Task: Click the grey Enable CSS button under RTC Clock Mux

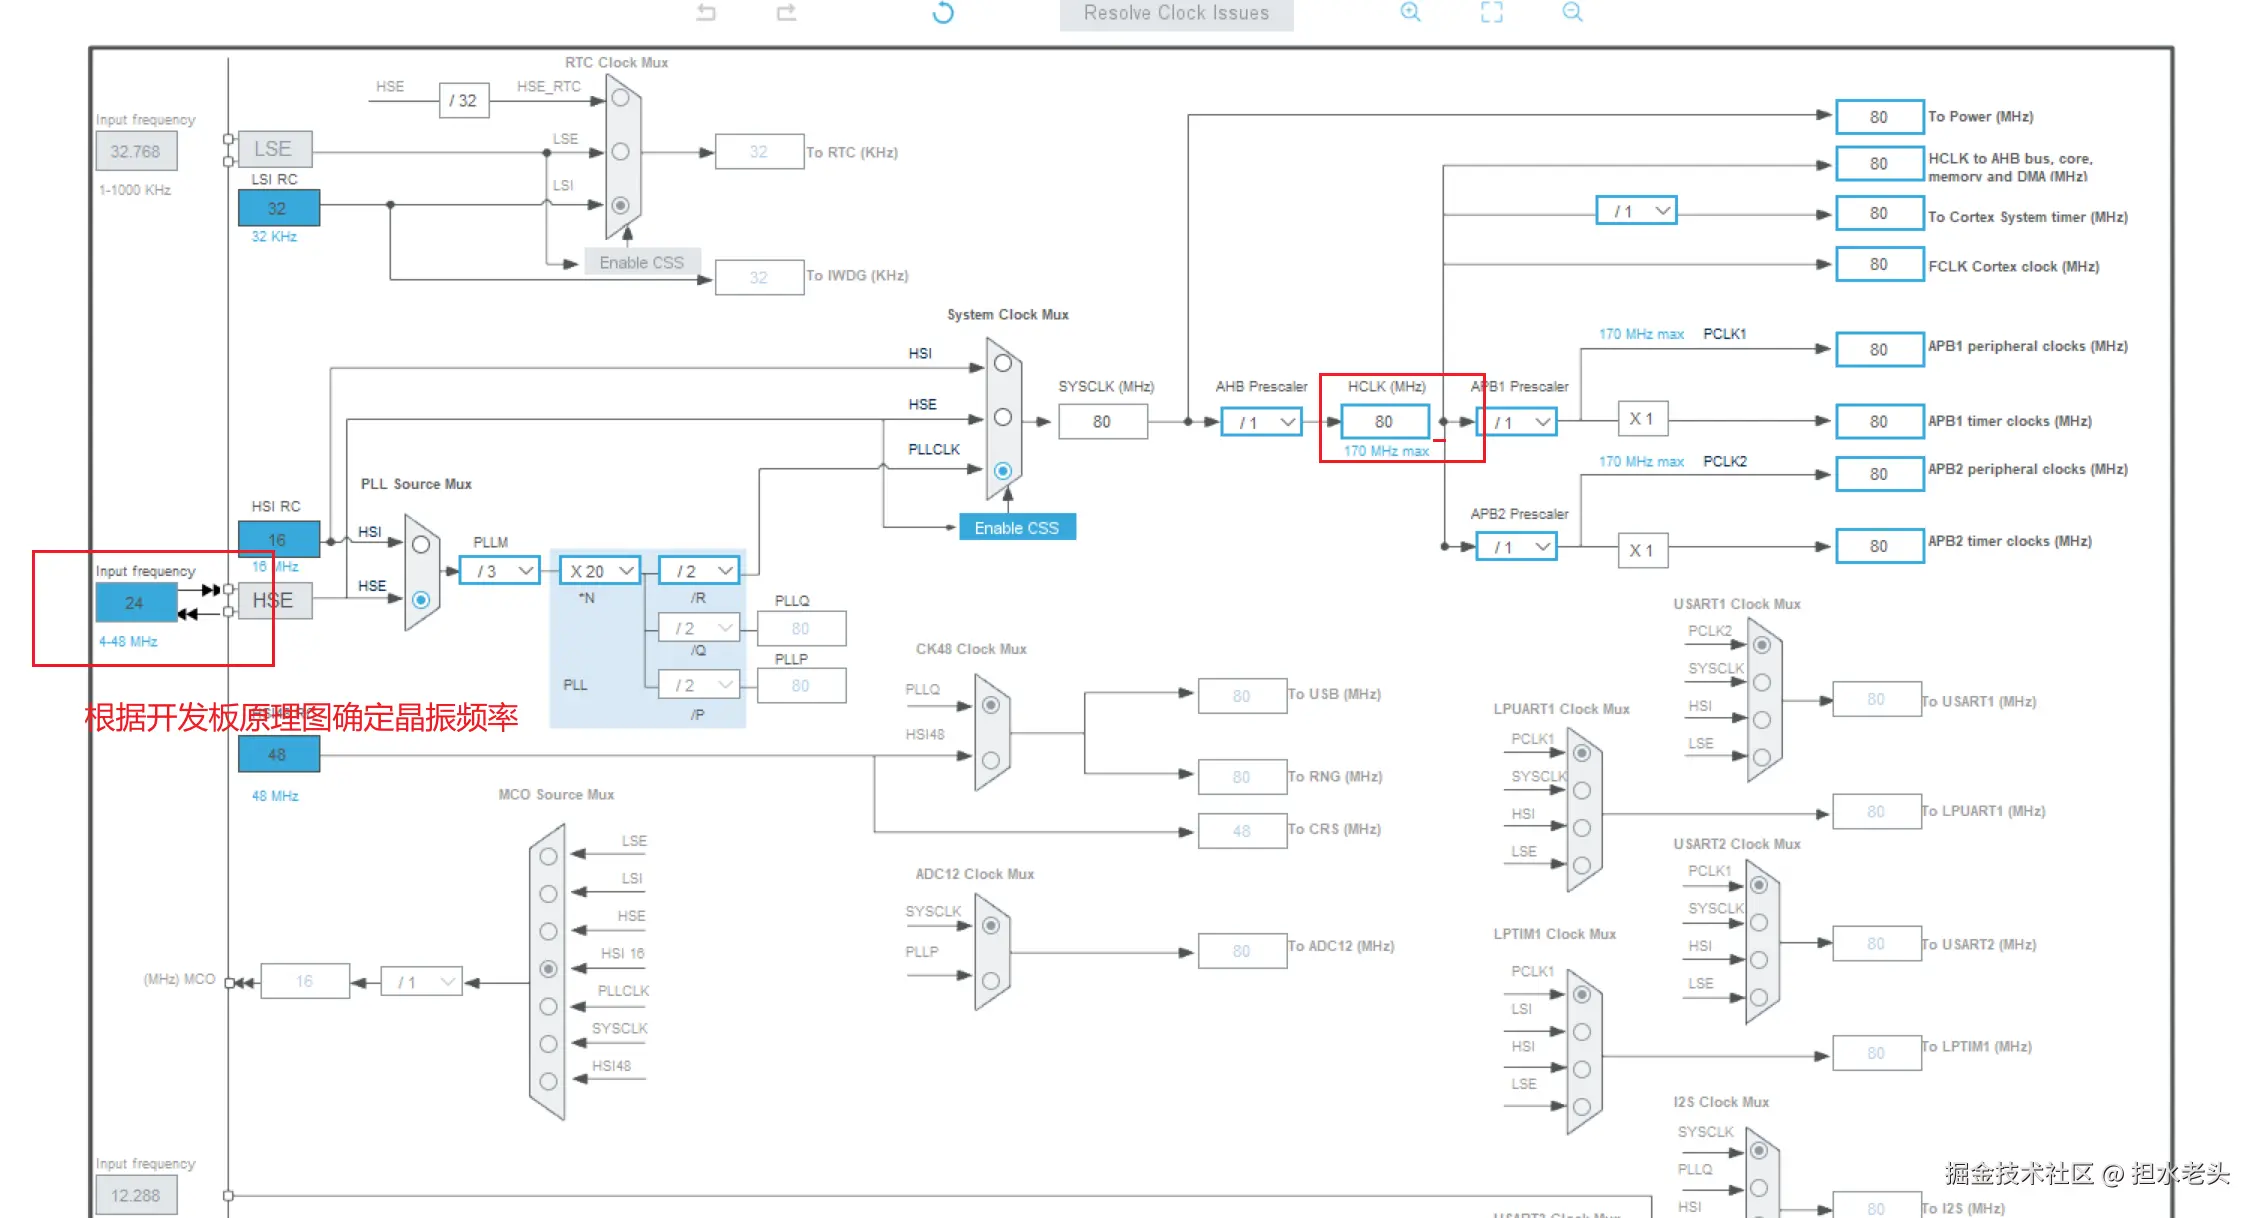Action: point(642,262)
